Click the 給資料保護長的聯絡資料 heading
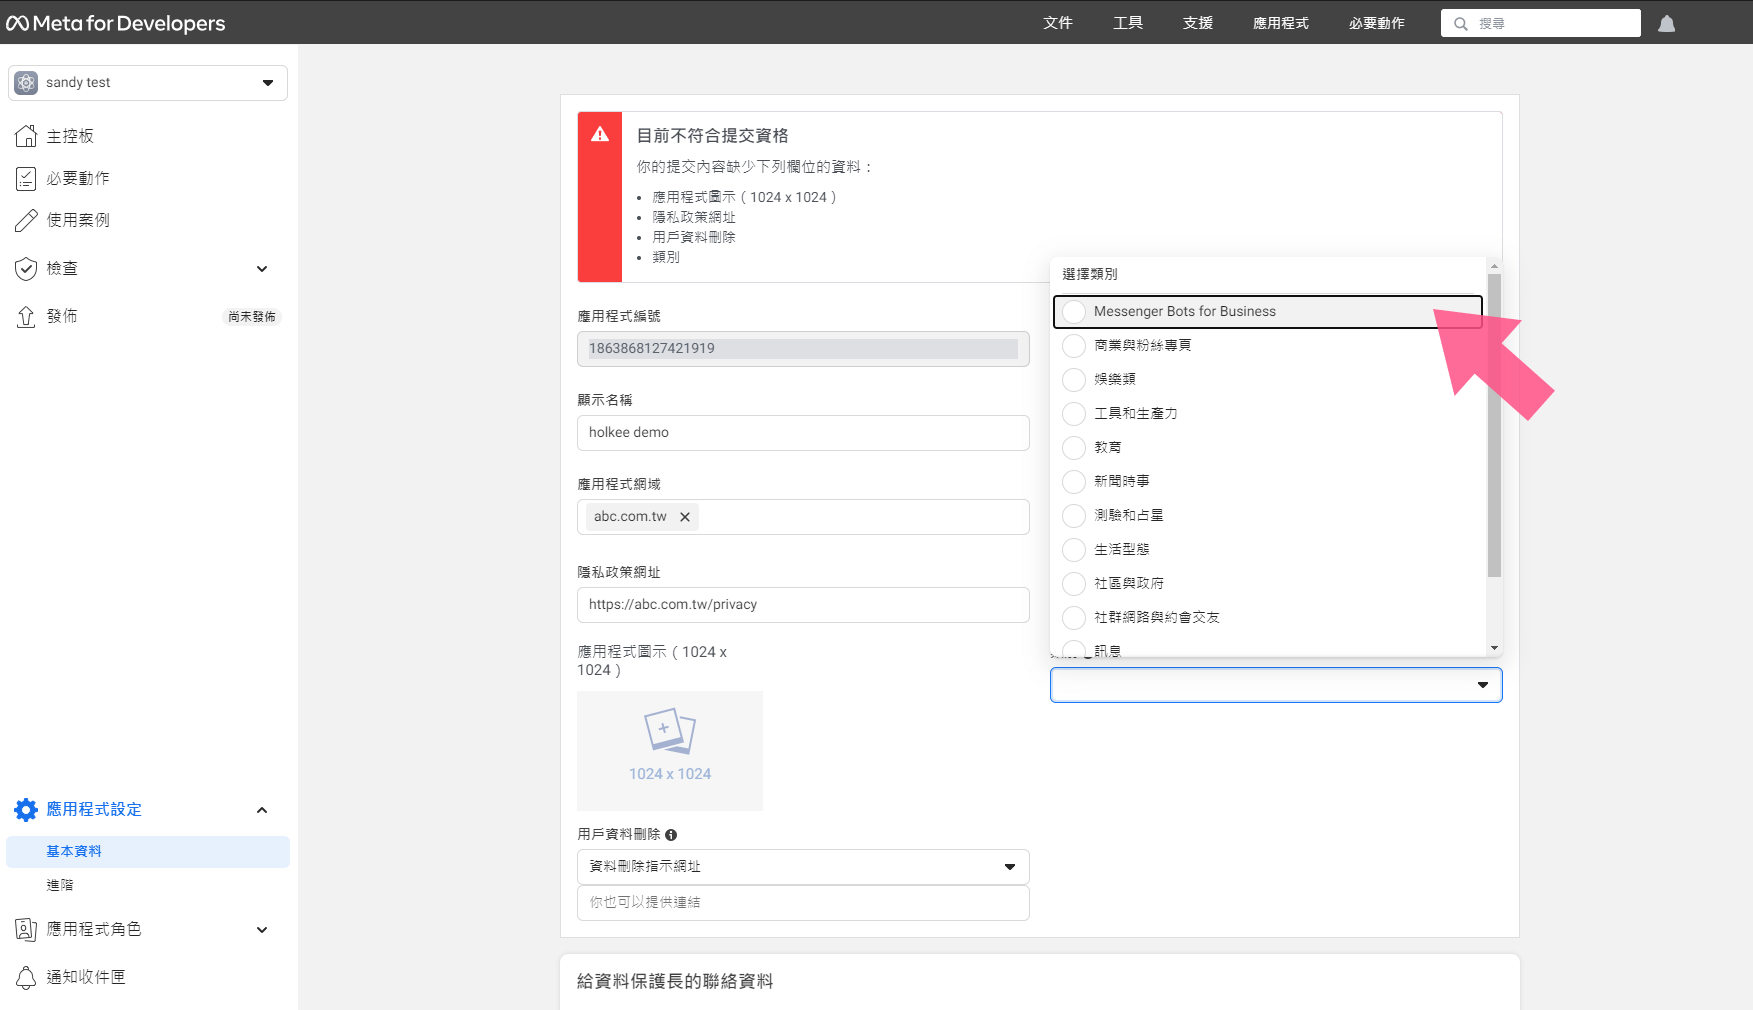The height and width of the screenshot is (1010, 1753). point(675,982)
